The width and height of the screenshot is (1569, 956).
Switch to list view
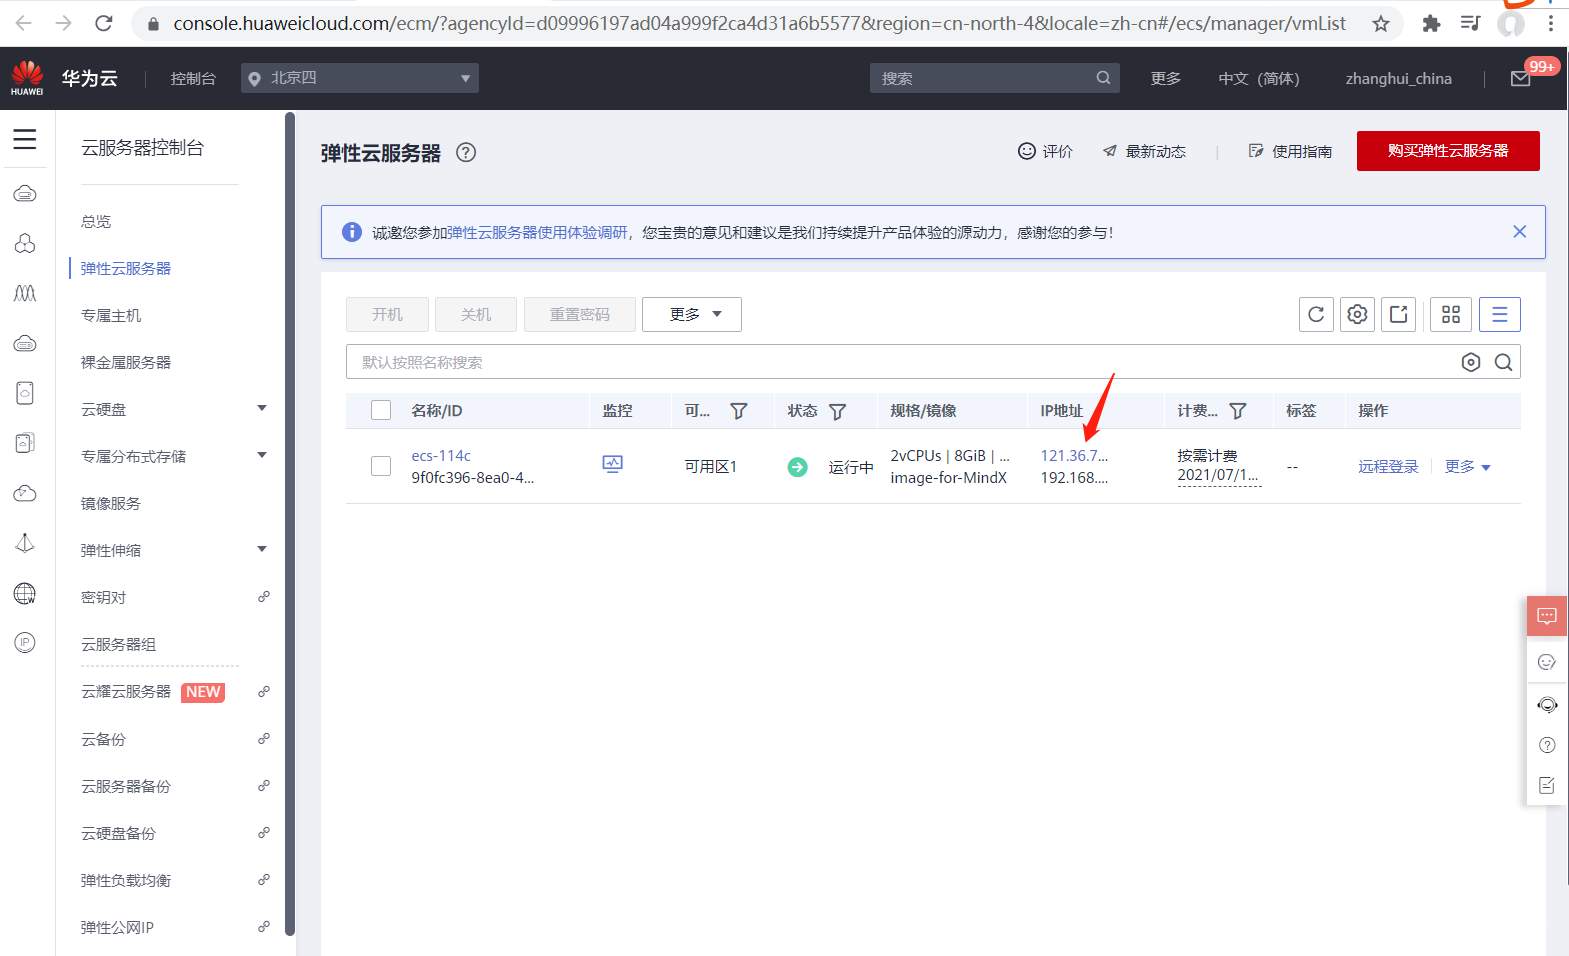[x=1500, y=314]
